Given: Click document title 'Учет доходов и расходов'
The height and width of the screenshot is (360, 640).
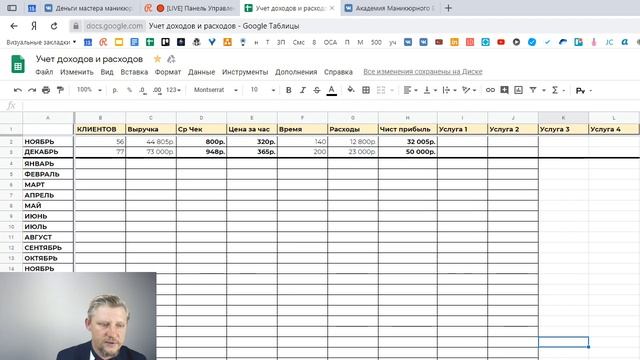Looking at the screenshot, I should click(x=89, y=59).
